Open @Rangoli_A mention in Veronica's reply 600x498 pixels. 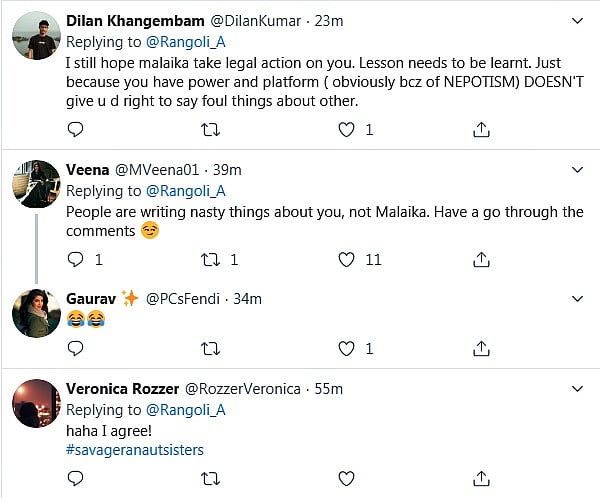(x=186, y=410)
